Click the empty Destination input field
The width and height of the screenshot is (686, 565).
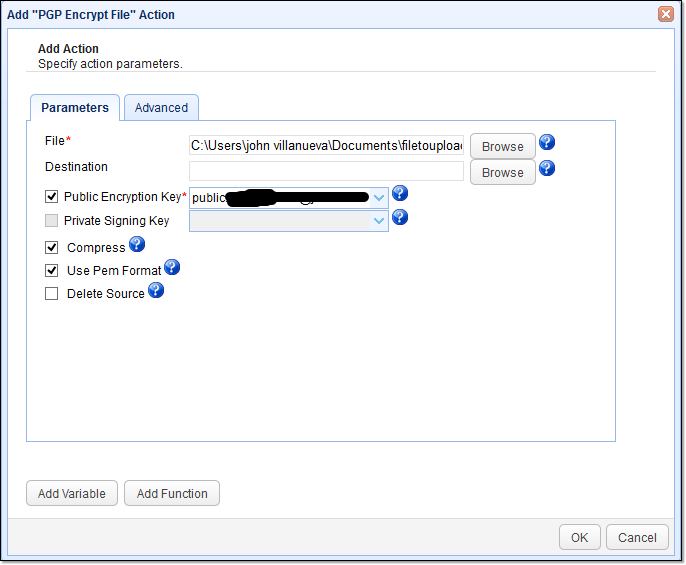[326, 171]
